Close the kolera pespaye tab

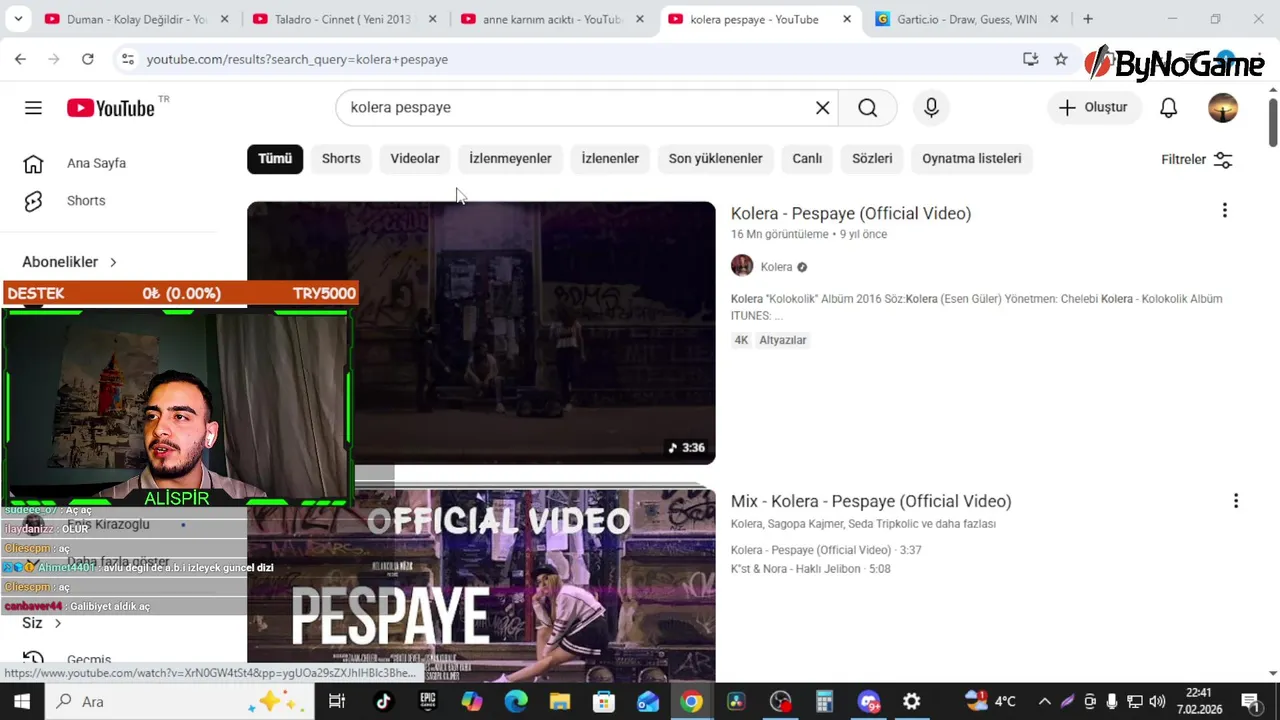click(847, 19)
